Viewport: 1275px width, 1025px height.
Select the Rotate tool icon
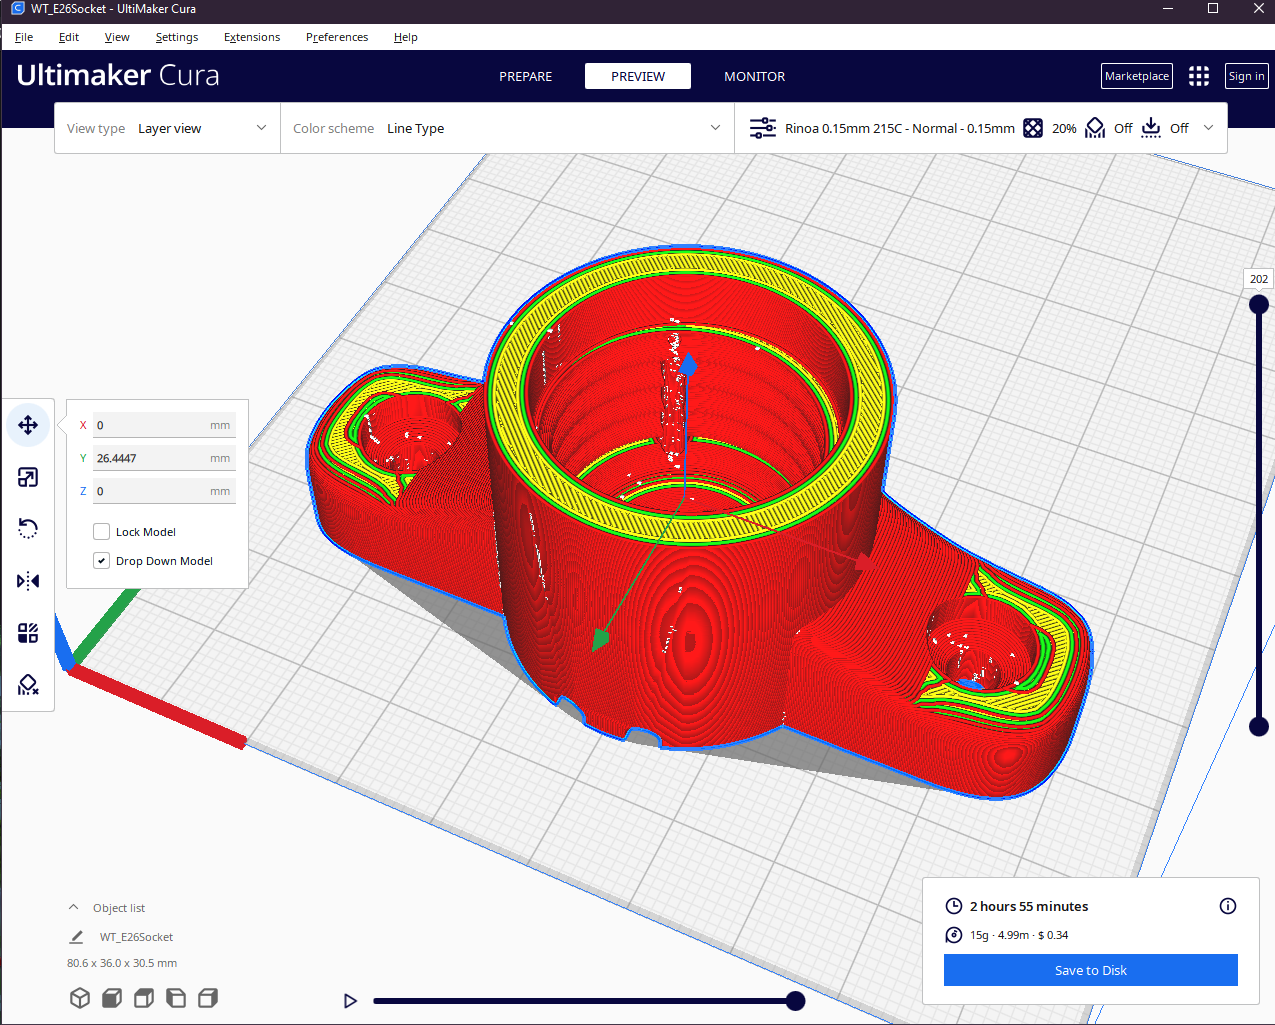tap(28, 529)
